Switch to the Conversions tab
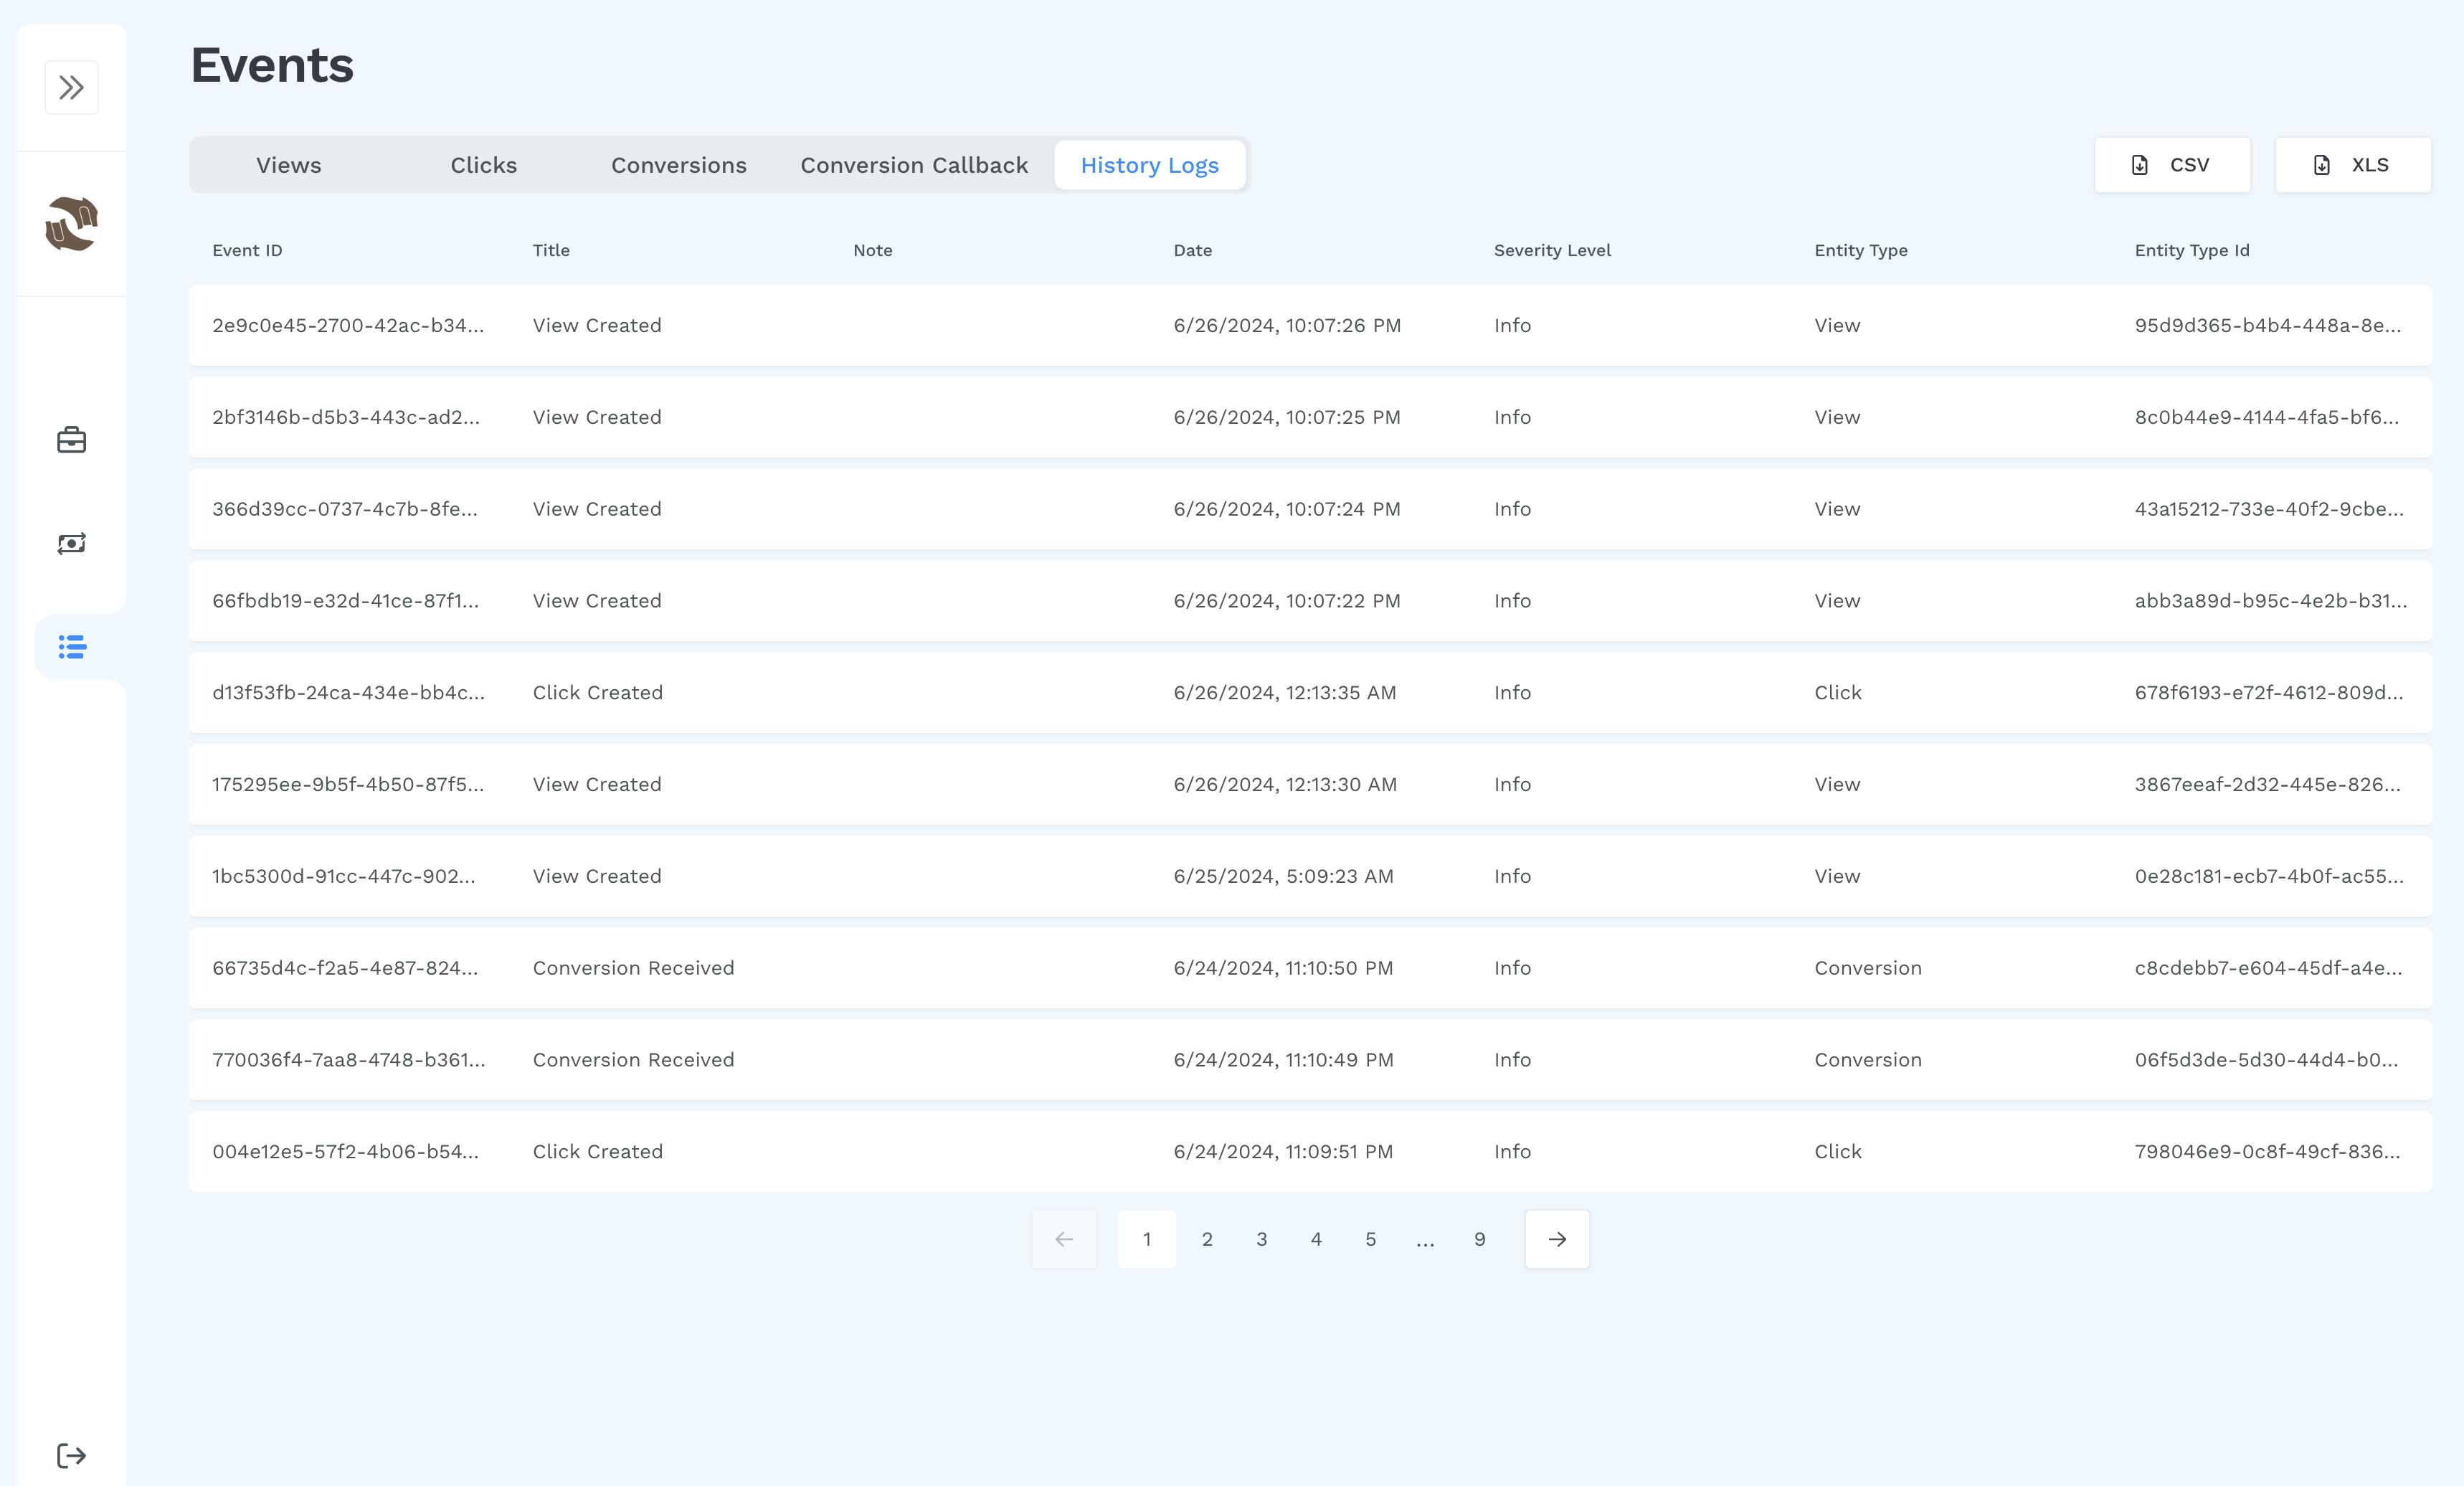The height and width of the screenshot is (1486, 2464). pos(679,165)
